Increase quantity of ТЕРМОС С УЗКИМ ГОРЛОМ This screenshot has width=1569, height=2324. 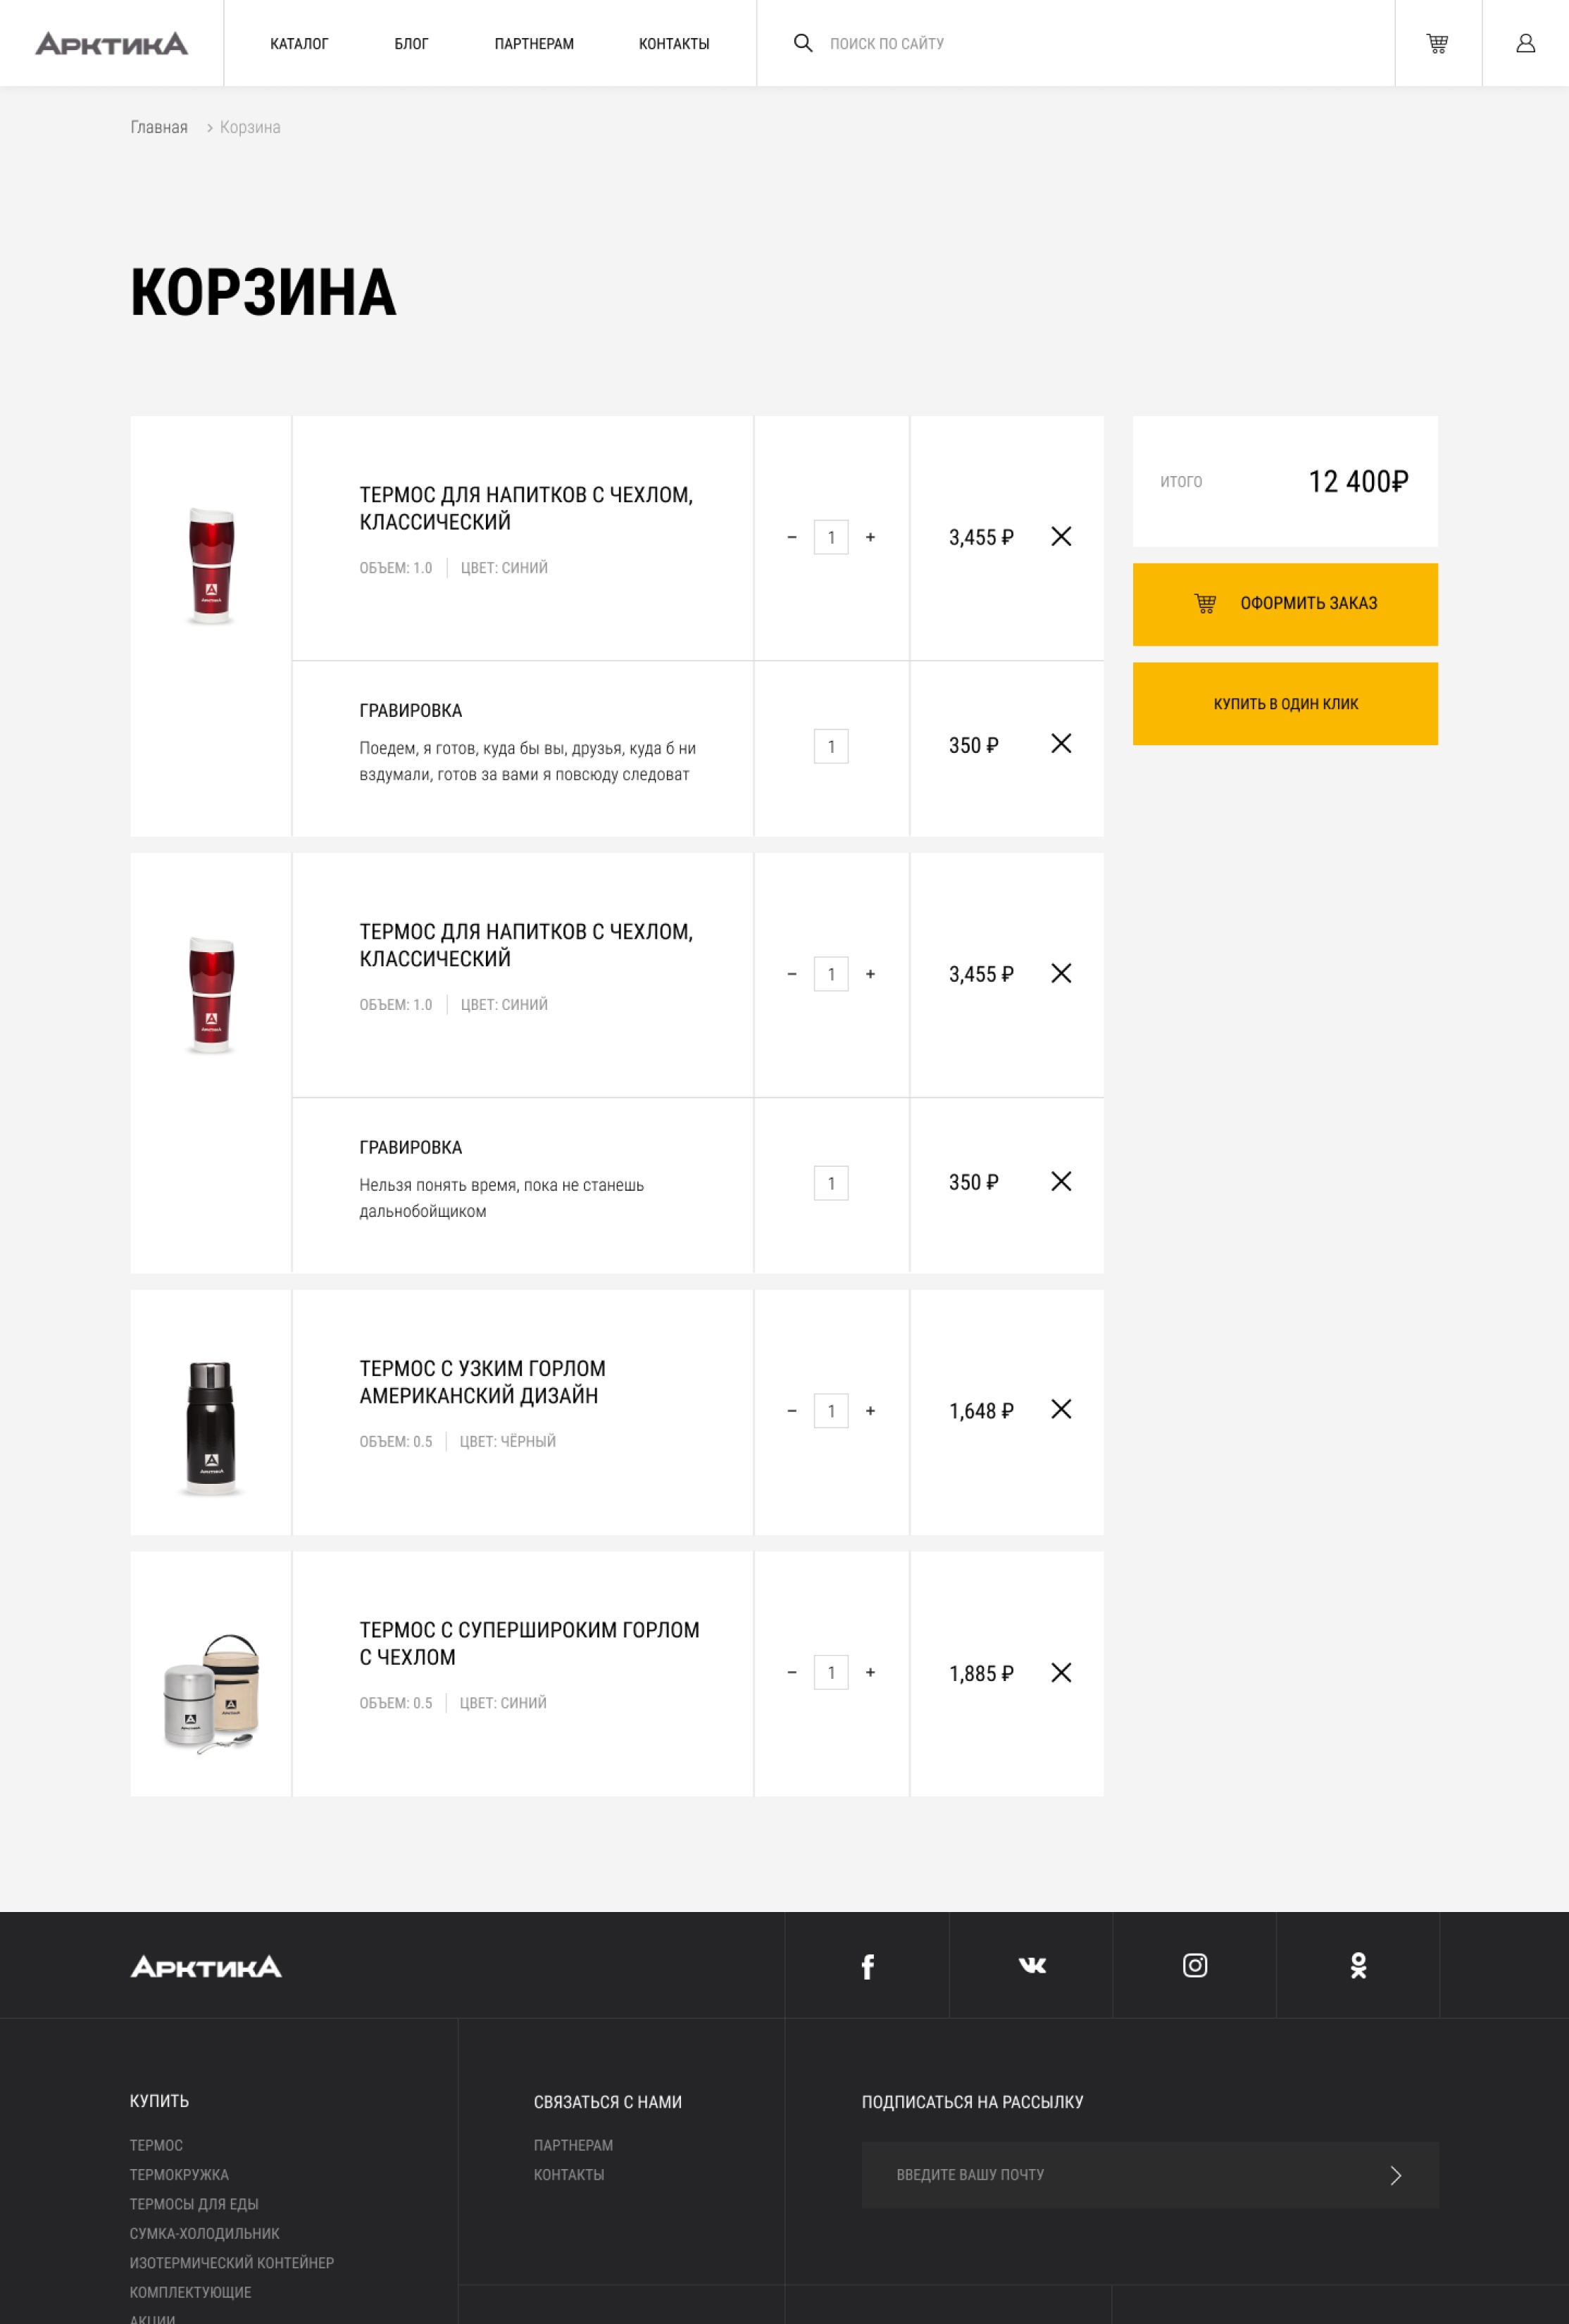pyautogui.click(x=870, y=1410)
